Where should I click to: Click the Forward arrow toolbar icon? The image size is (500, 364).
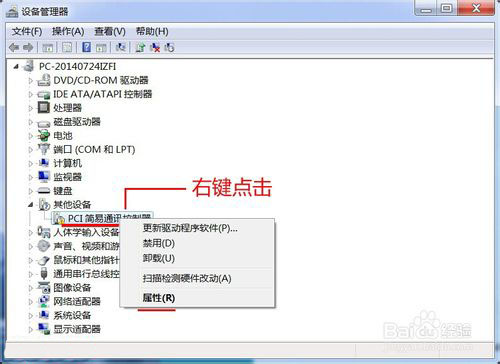[x=28, y=48]
